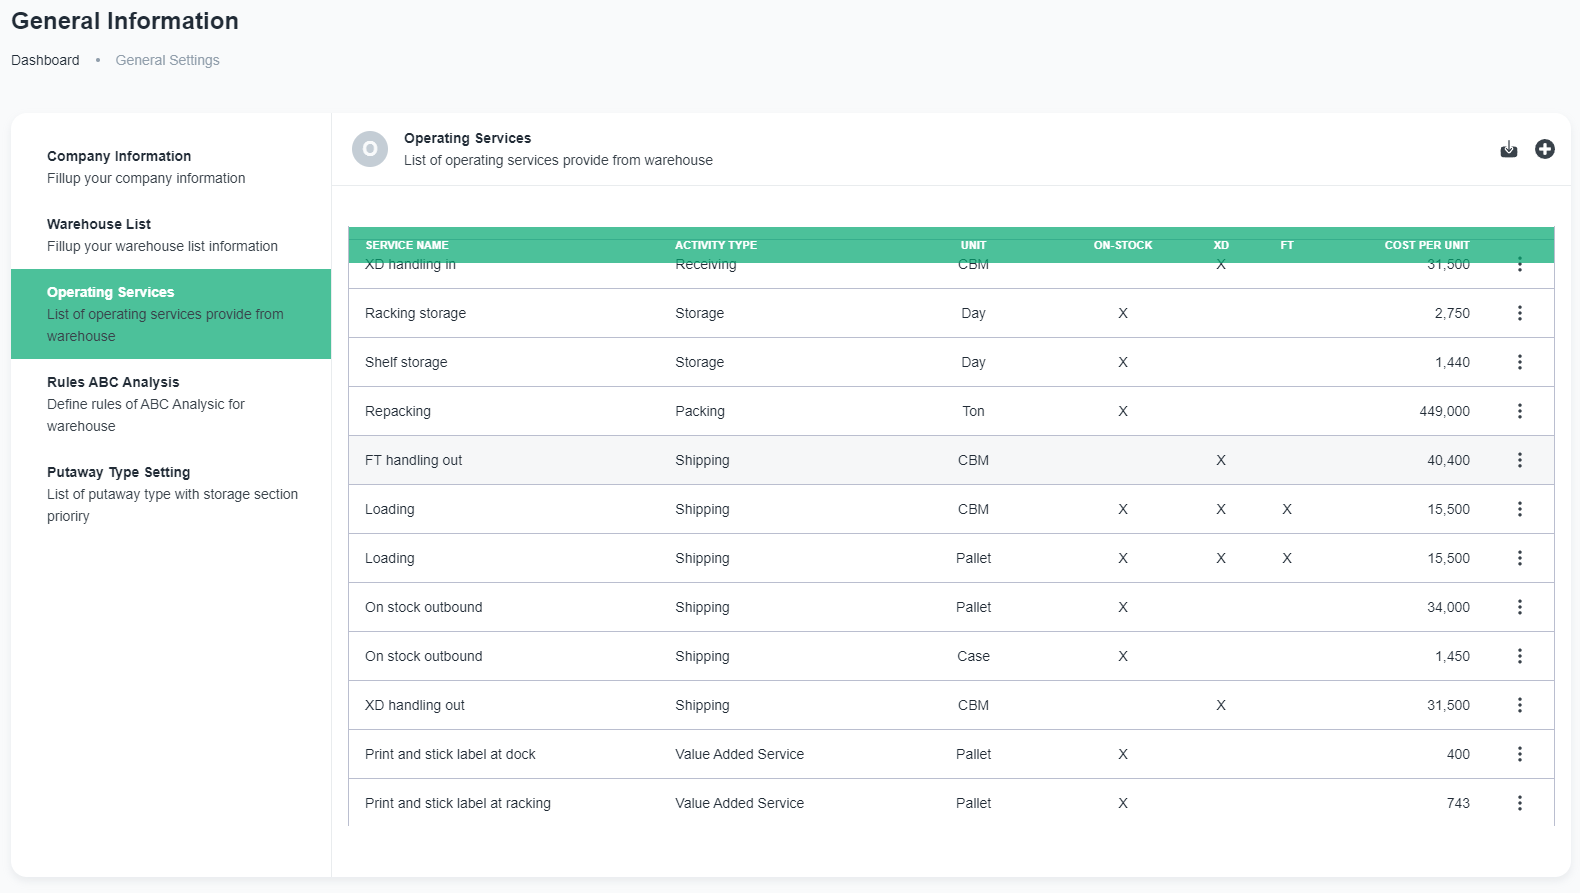Image resolution: width=1580 pixels, height=893 pixels.
Task: Open the three-dot menu for Repacking row
Action: point(1519,411)
